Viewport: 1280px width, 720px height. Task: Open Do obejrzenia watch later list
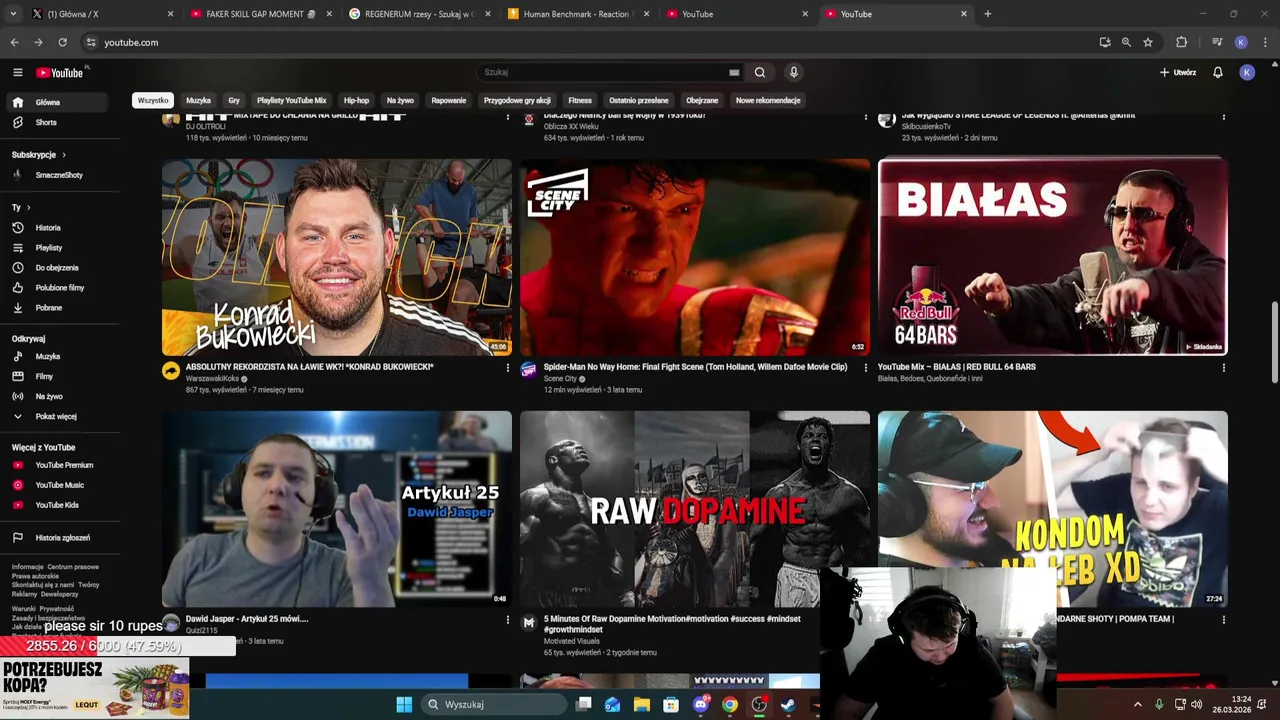point(59,268)
